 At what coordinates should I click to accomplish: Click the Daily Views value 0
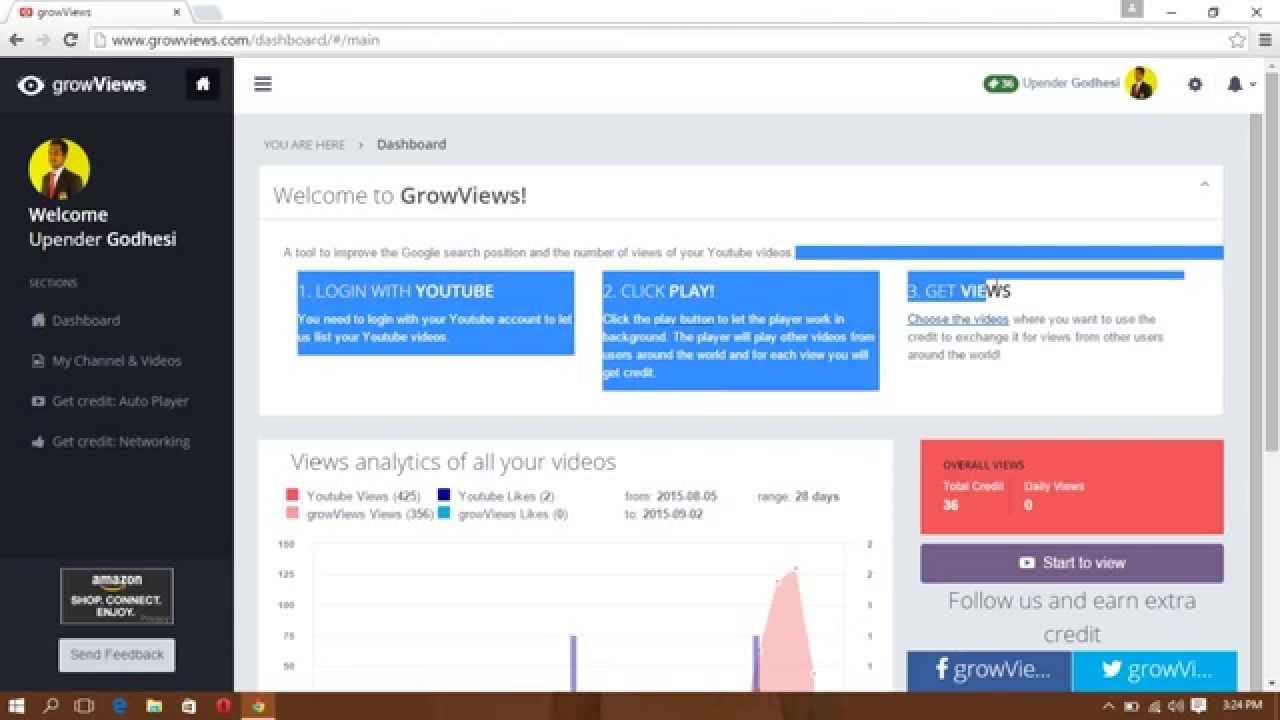pyautogui.click(x=1028, y=505)
